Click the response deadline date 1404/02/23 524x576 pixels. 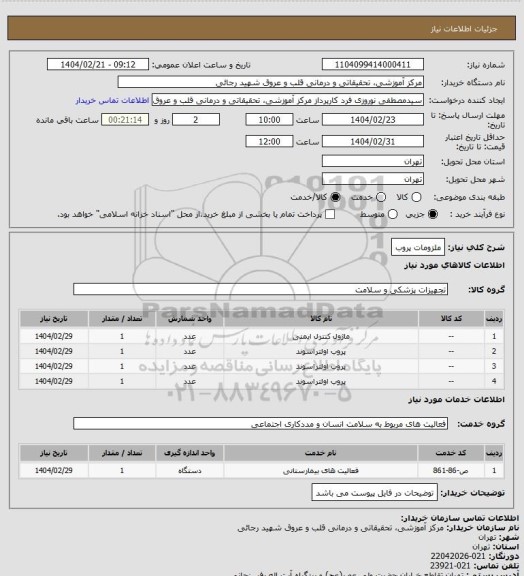[373, 120]
